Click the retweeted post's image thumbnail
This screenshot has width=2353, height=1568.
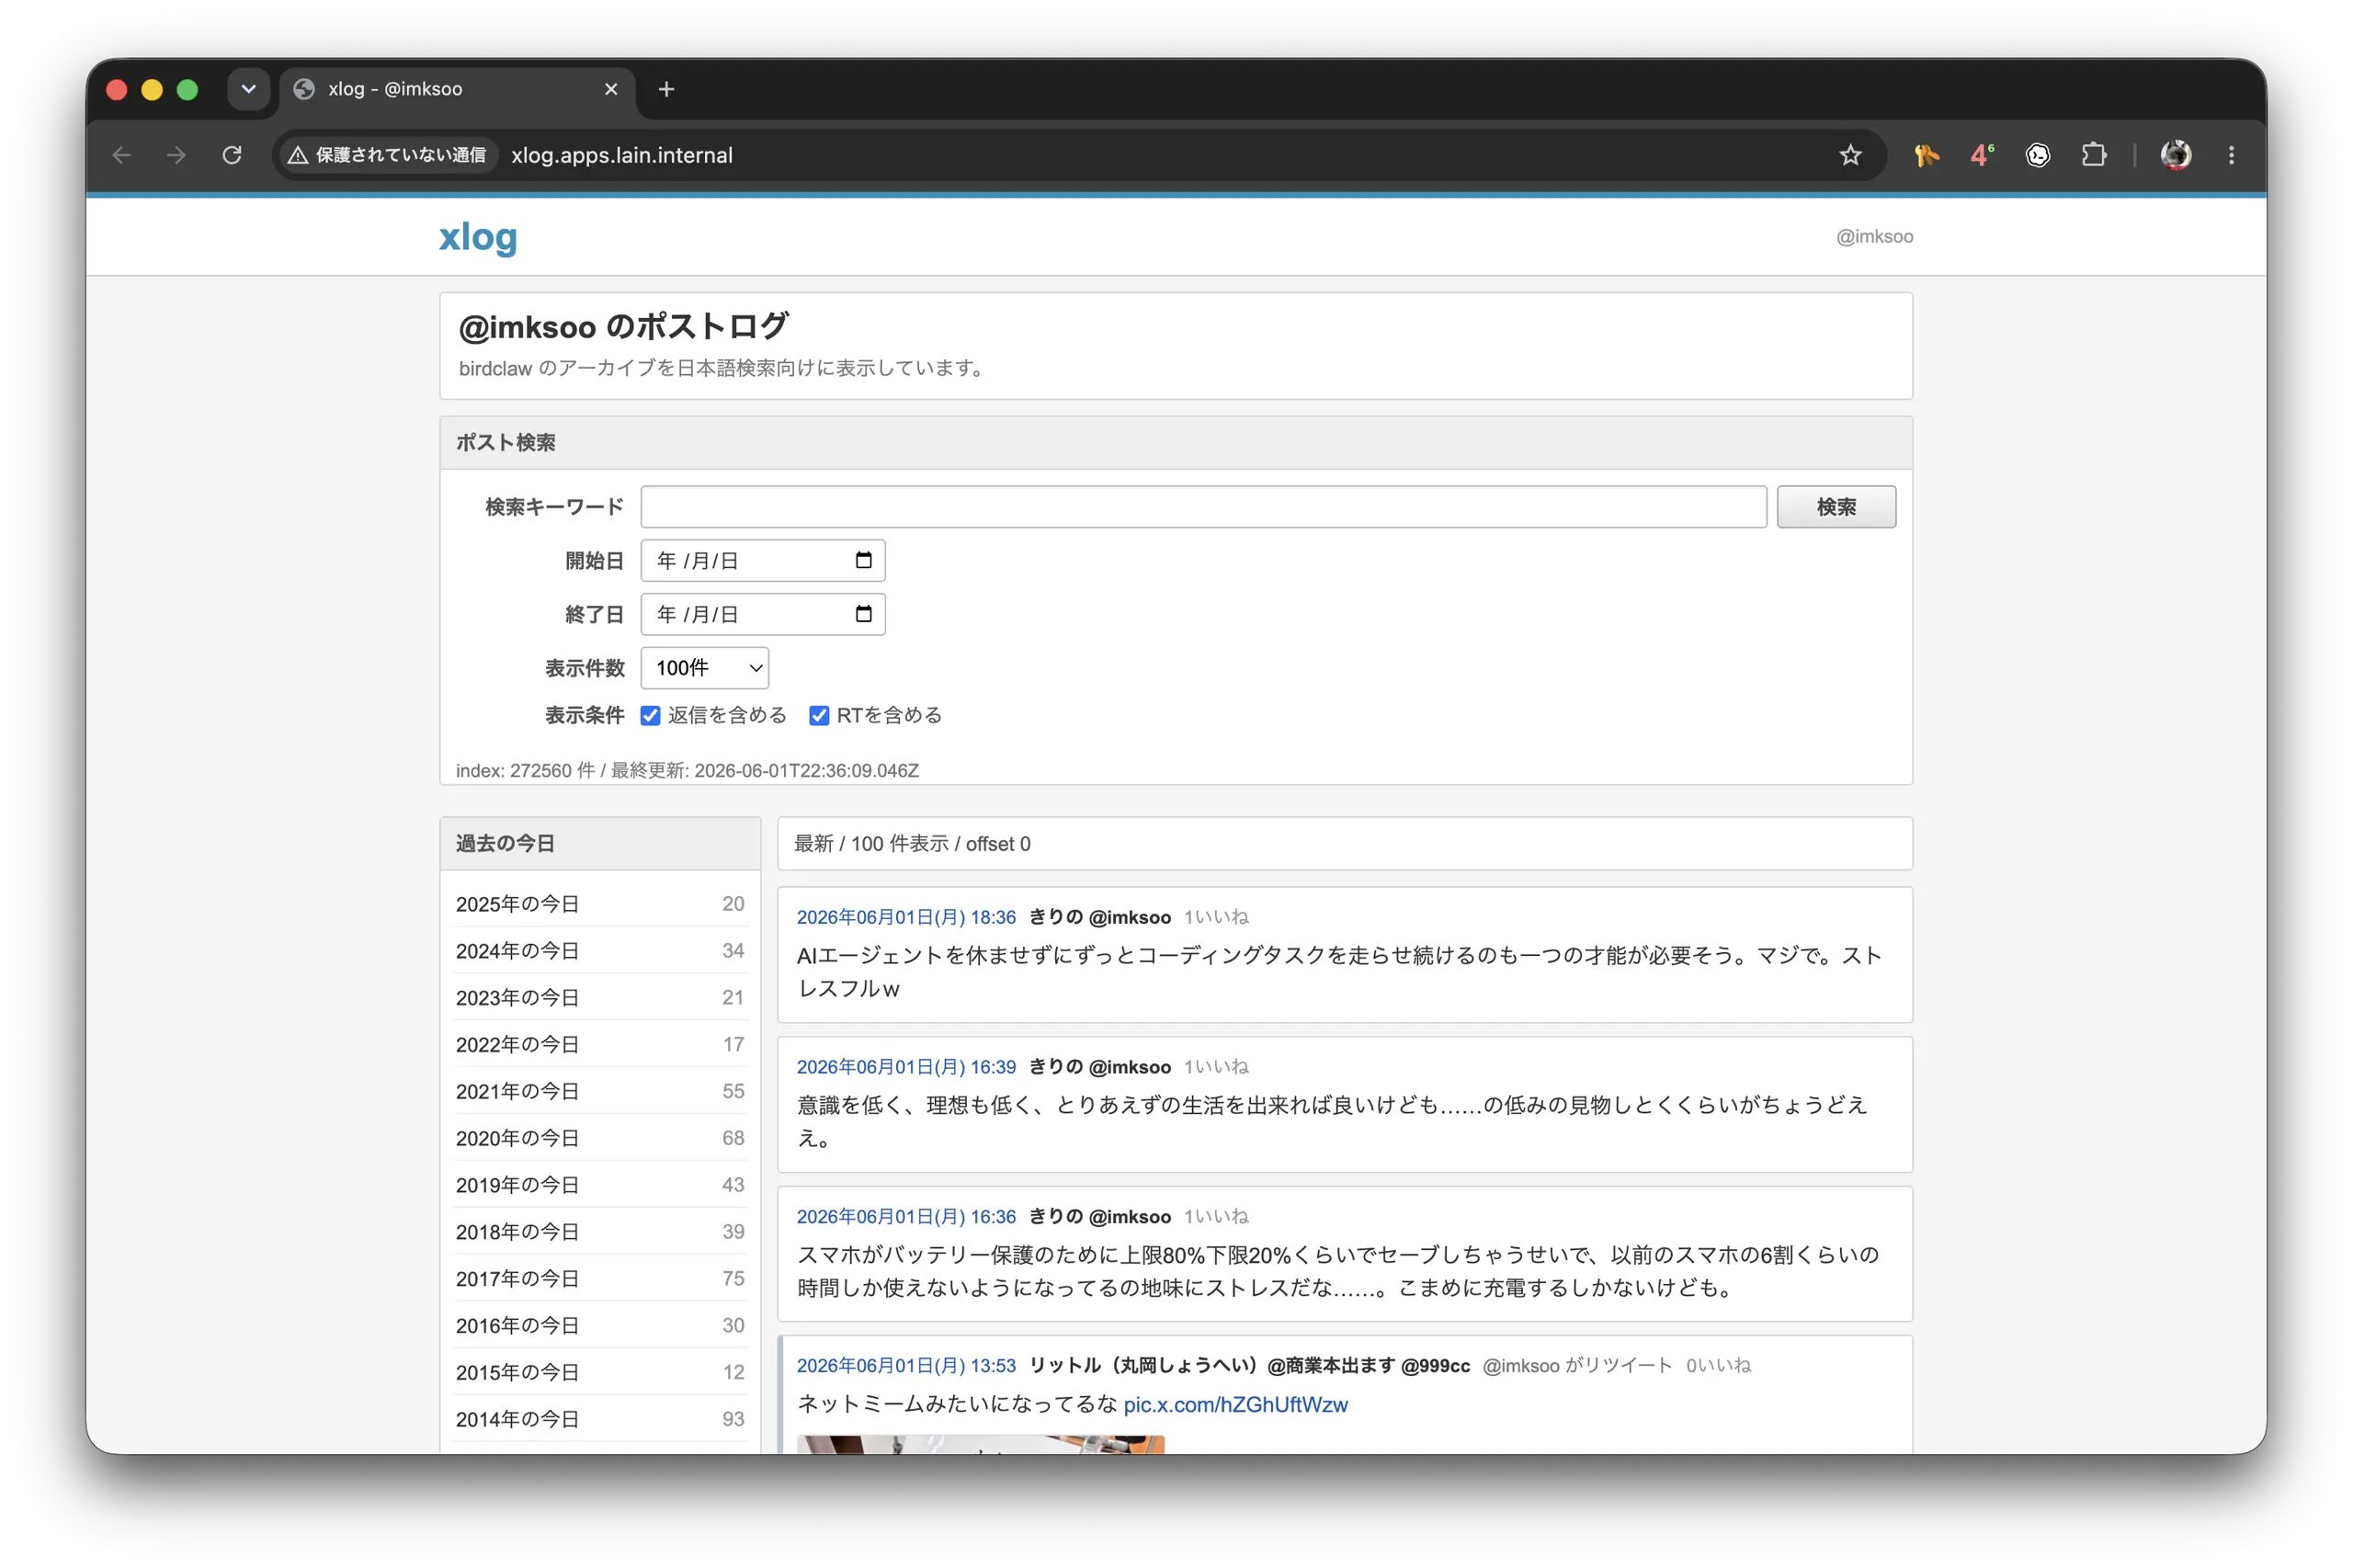(x=980, y=1445)
